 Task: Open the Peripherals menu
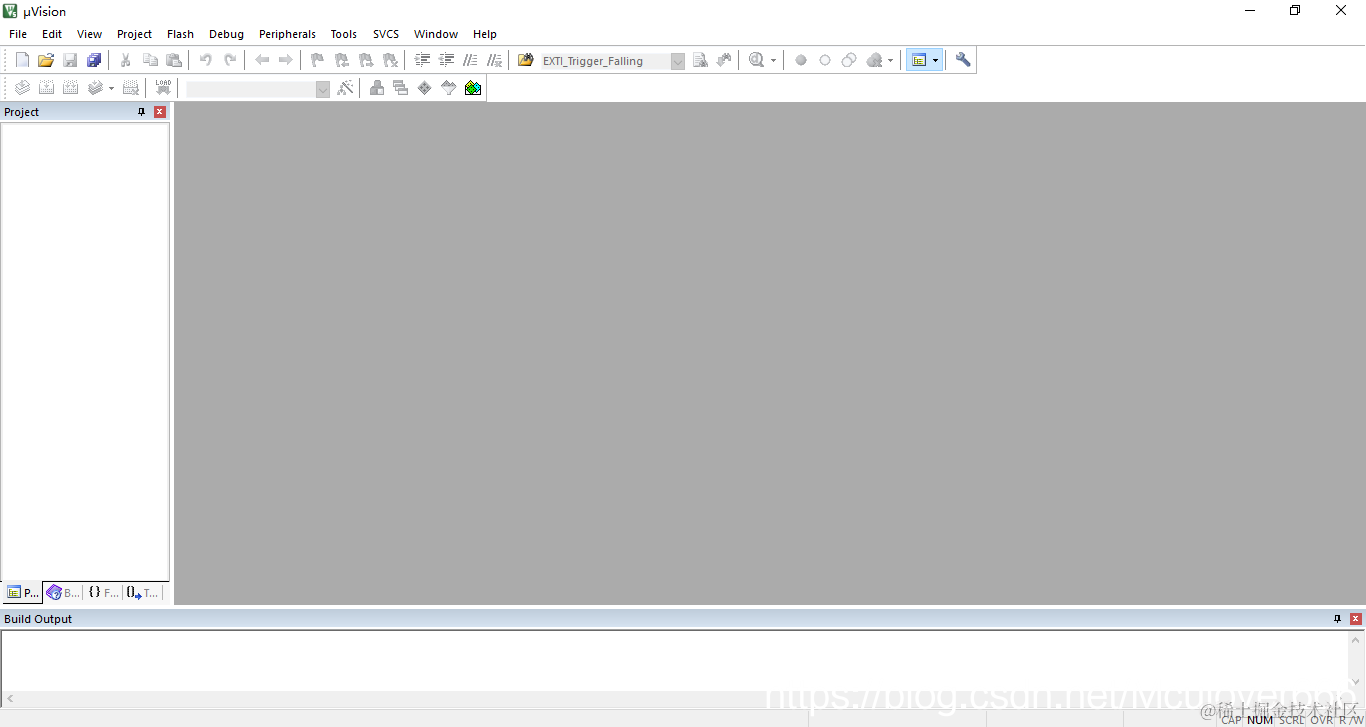[x=288, y=34]
